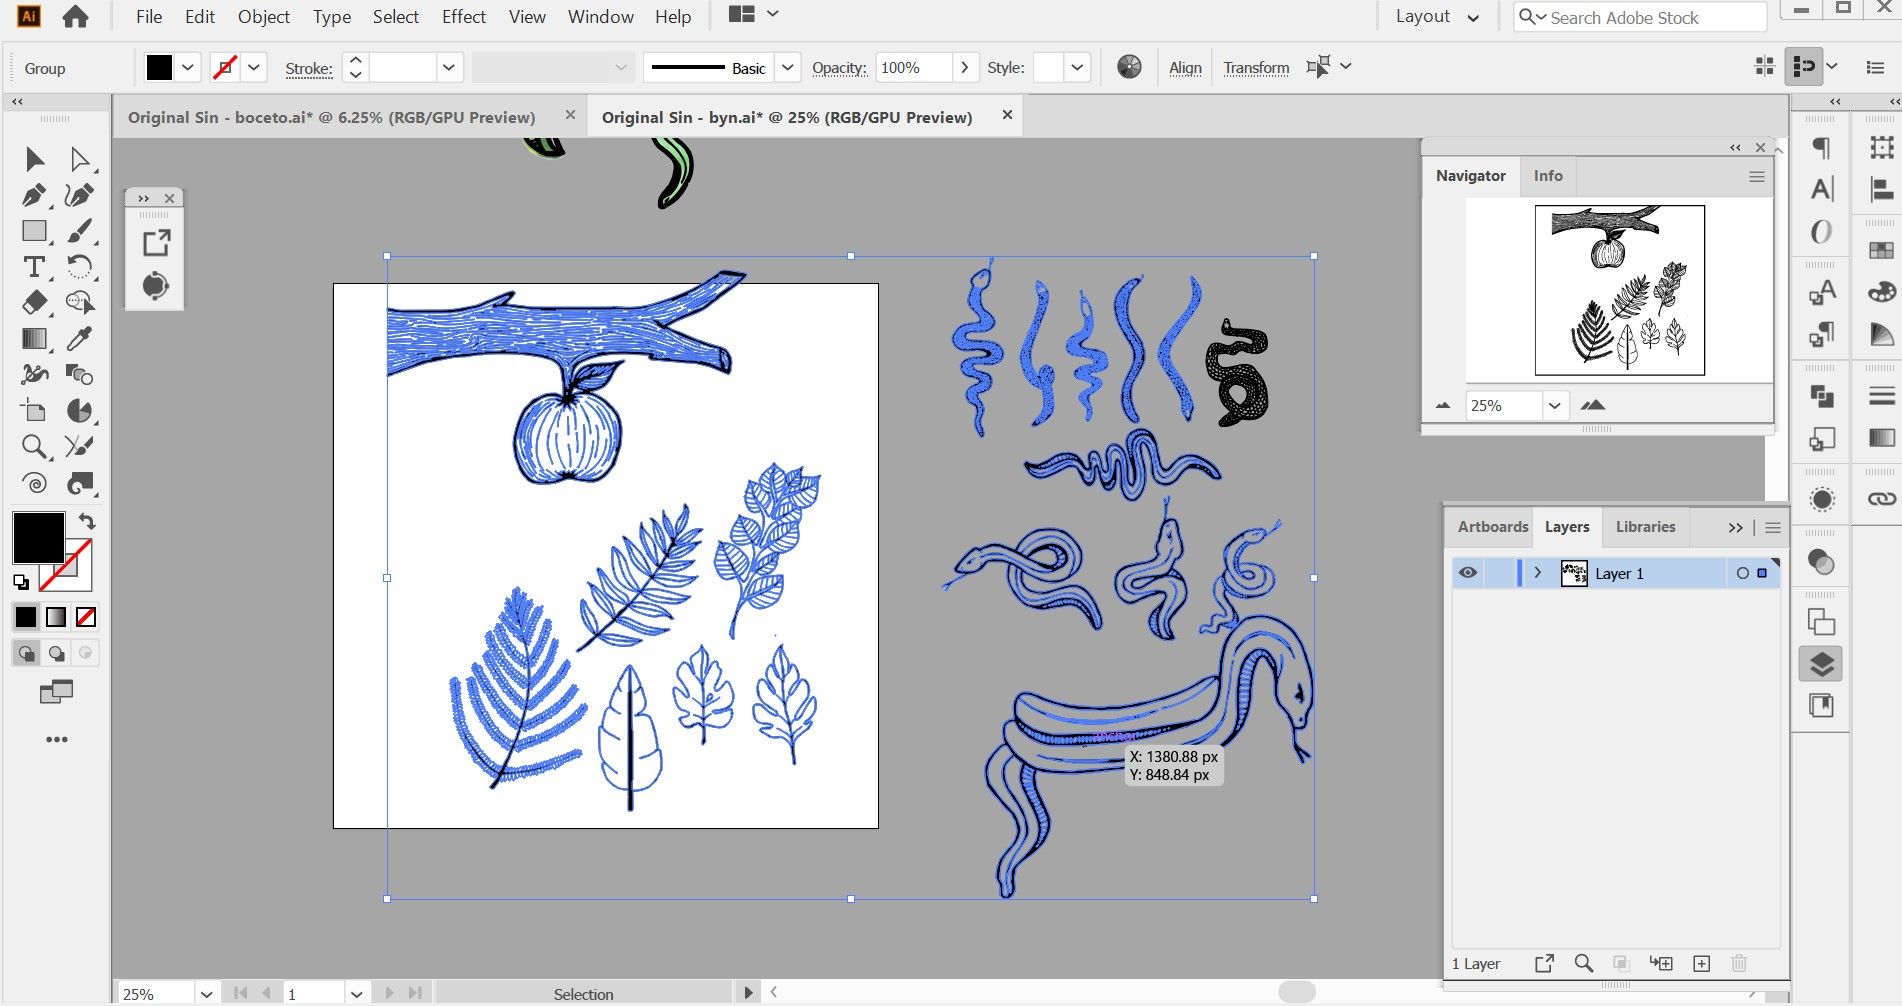Expand Layer 1 contents

coord(1538,573)
